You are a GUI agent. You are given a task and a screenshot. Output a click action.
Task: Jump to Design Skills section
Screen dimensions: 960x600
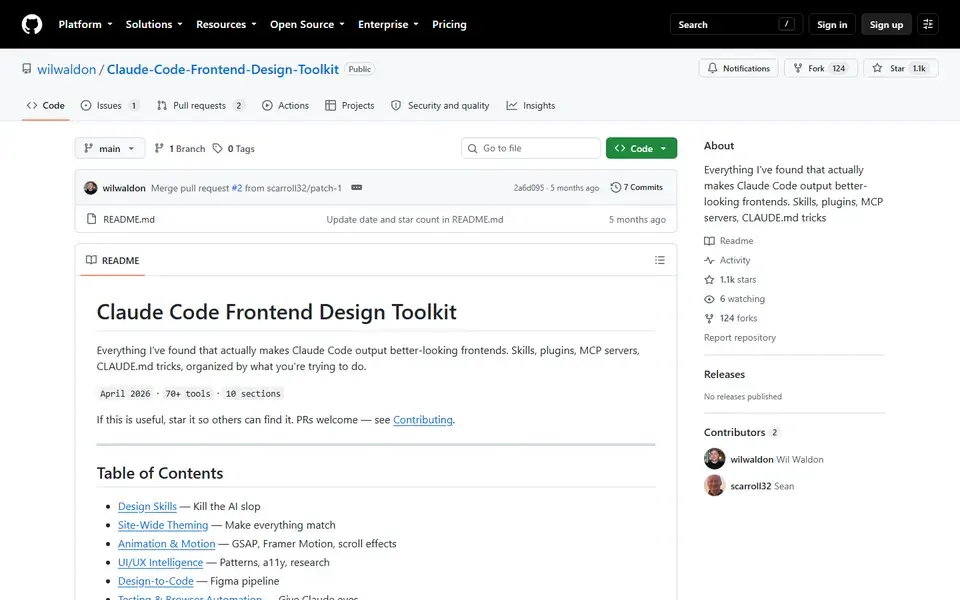tap(147, 506)
